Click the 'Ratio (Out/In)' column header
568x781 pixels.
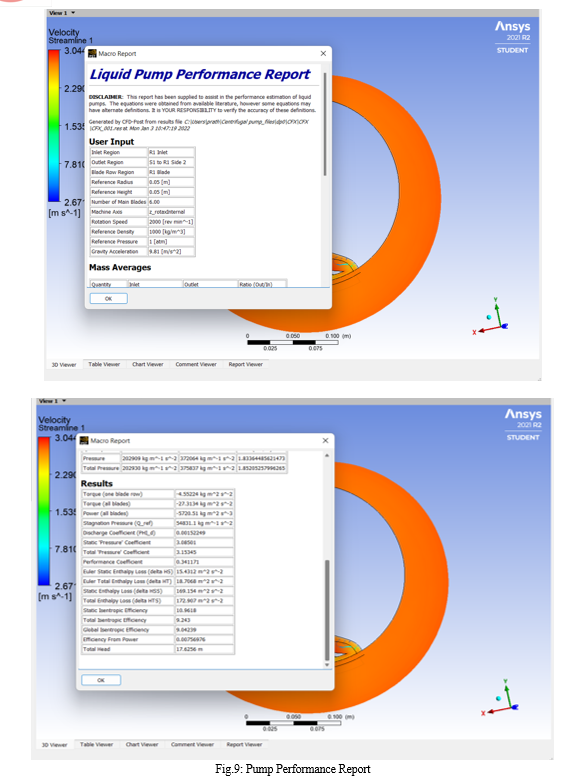point(262,284)
